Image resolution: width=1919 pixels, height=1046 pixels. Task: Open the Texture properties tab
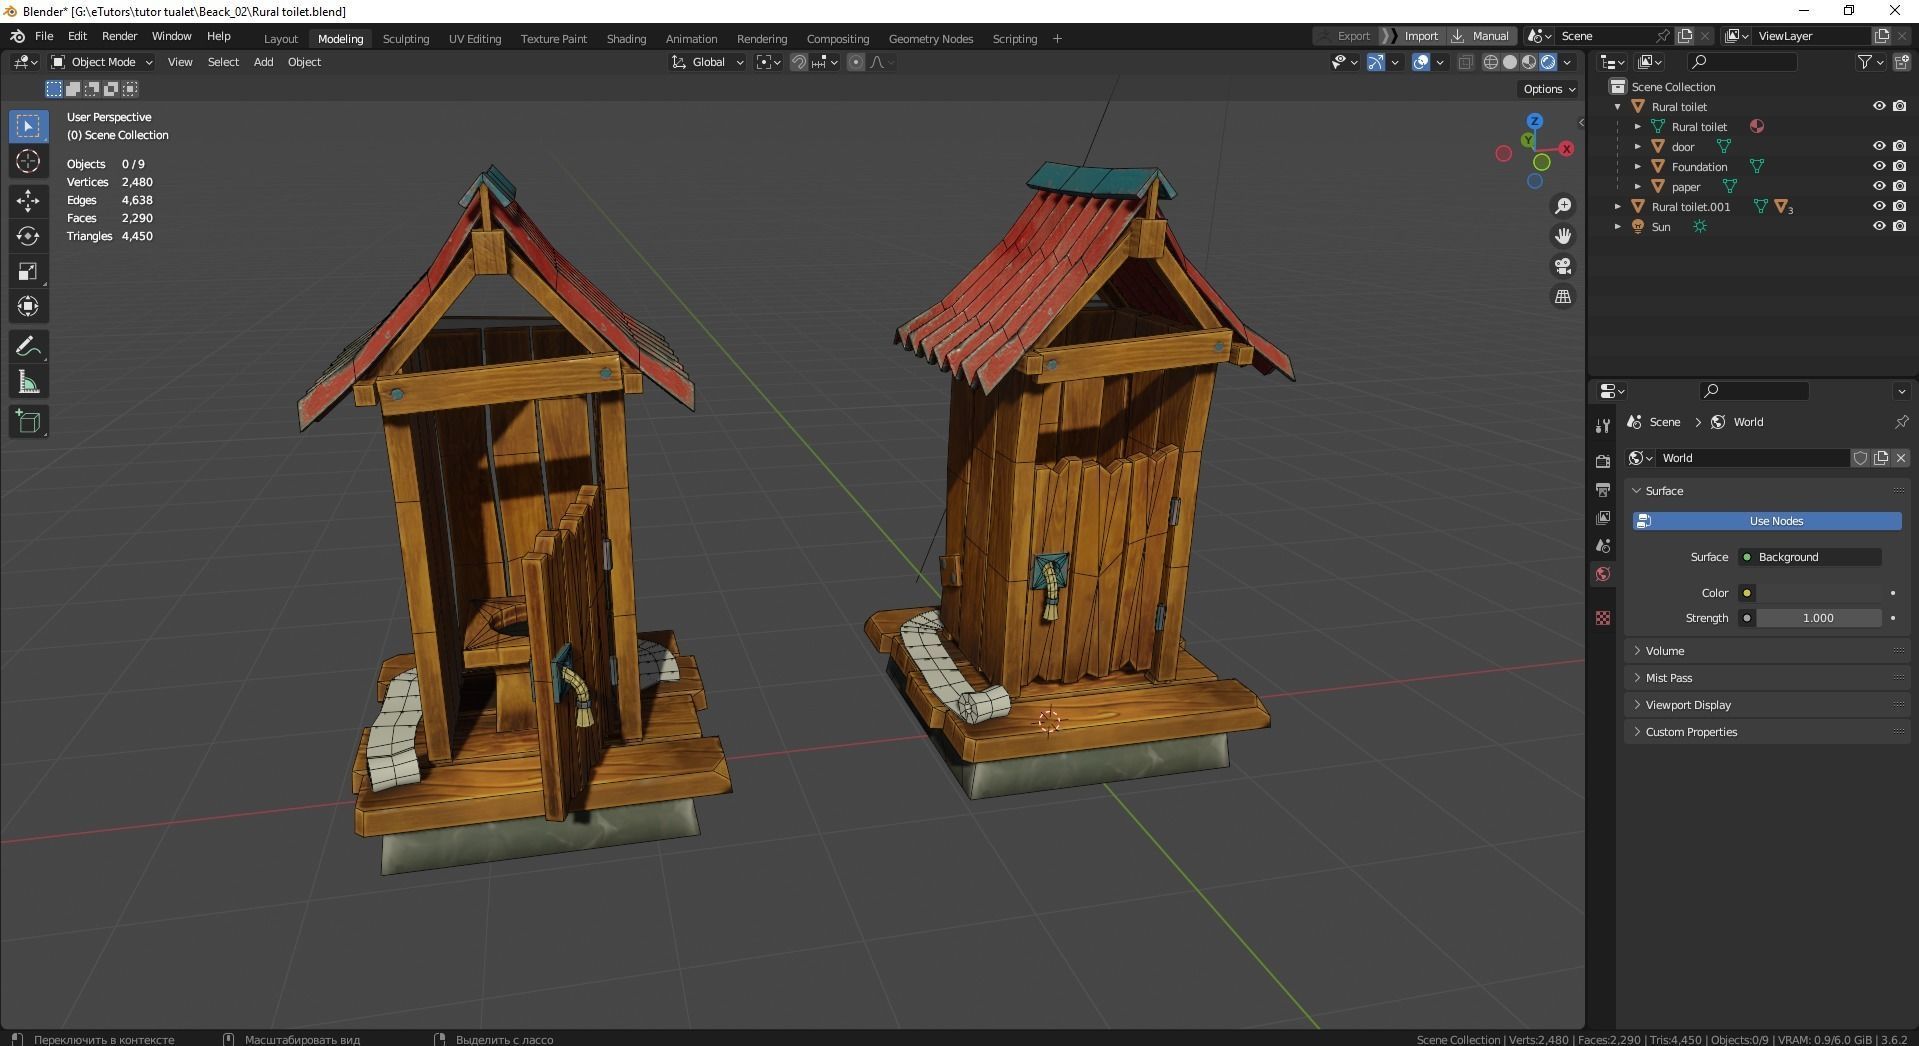1603,618
